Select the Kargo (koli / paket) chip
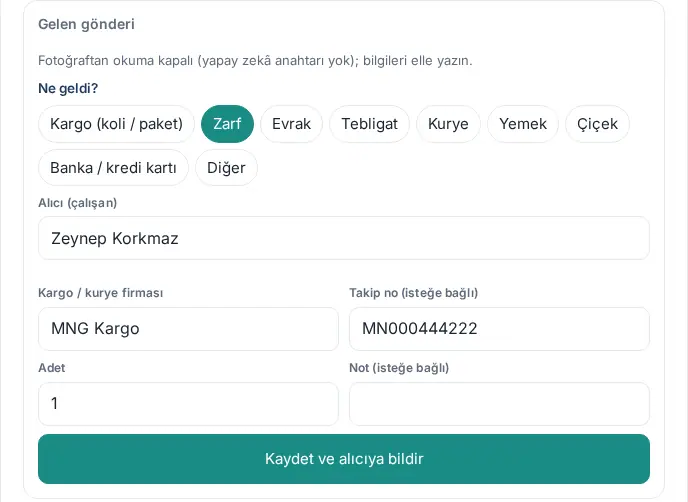This screenshot has height=502, width=688. click(116, 124)
